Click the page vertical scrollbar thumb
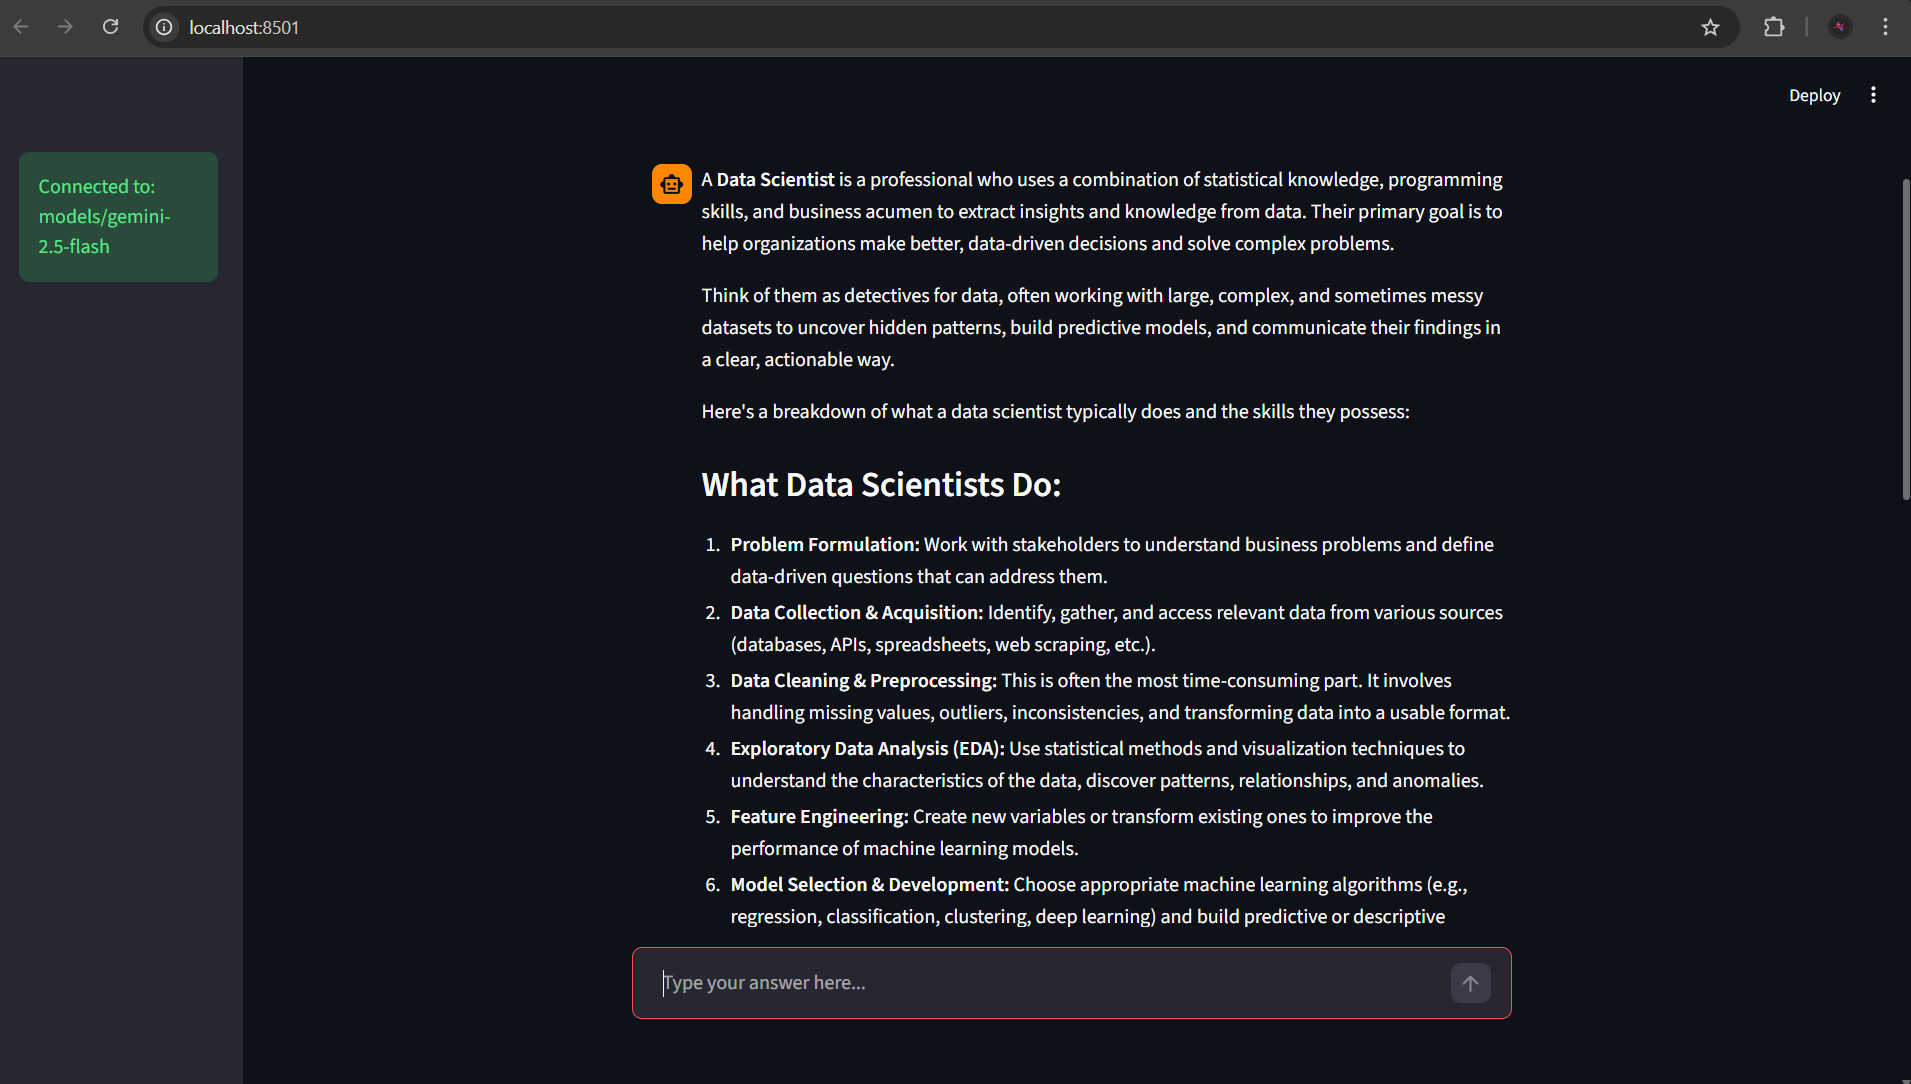Image resolution: width=1911 pixels, height=1084 pixels. click(1906, 340)
